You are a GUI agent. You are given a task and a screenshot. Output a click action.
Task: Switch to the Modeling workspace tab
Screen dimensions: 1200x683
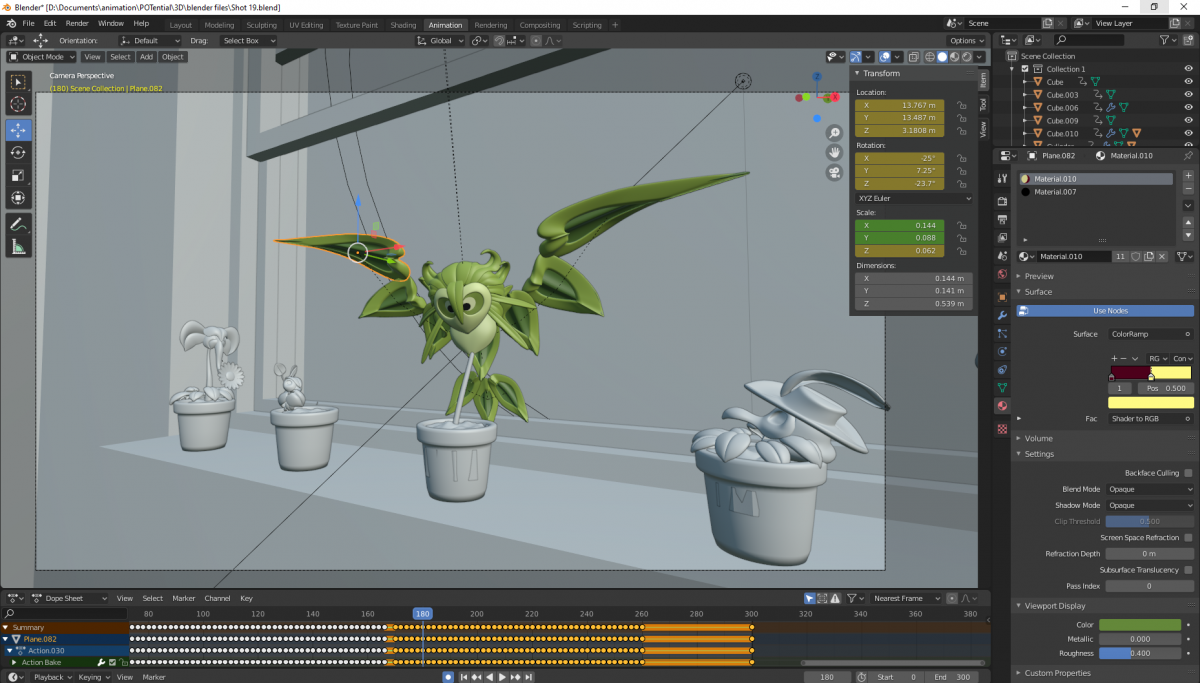(218, 25)
